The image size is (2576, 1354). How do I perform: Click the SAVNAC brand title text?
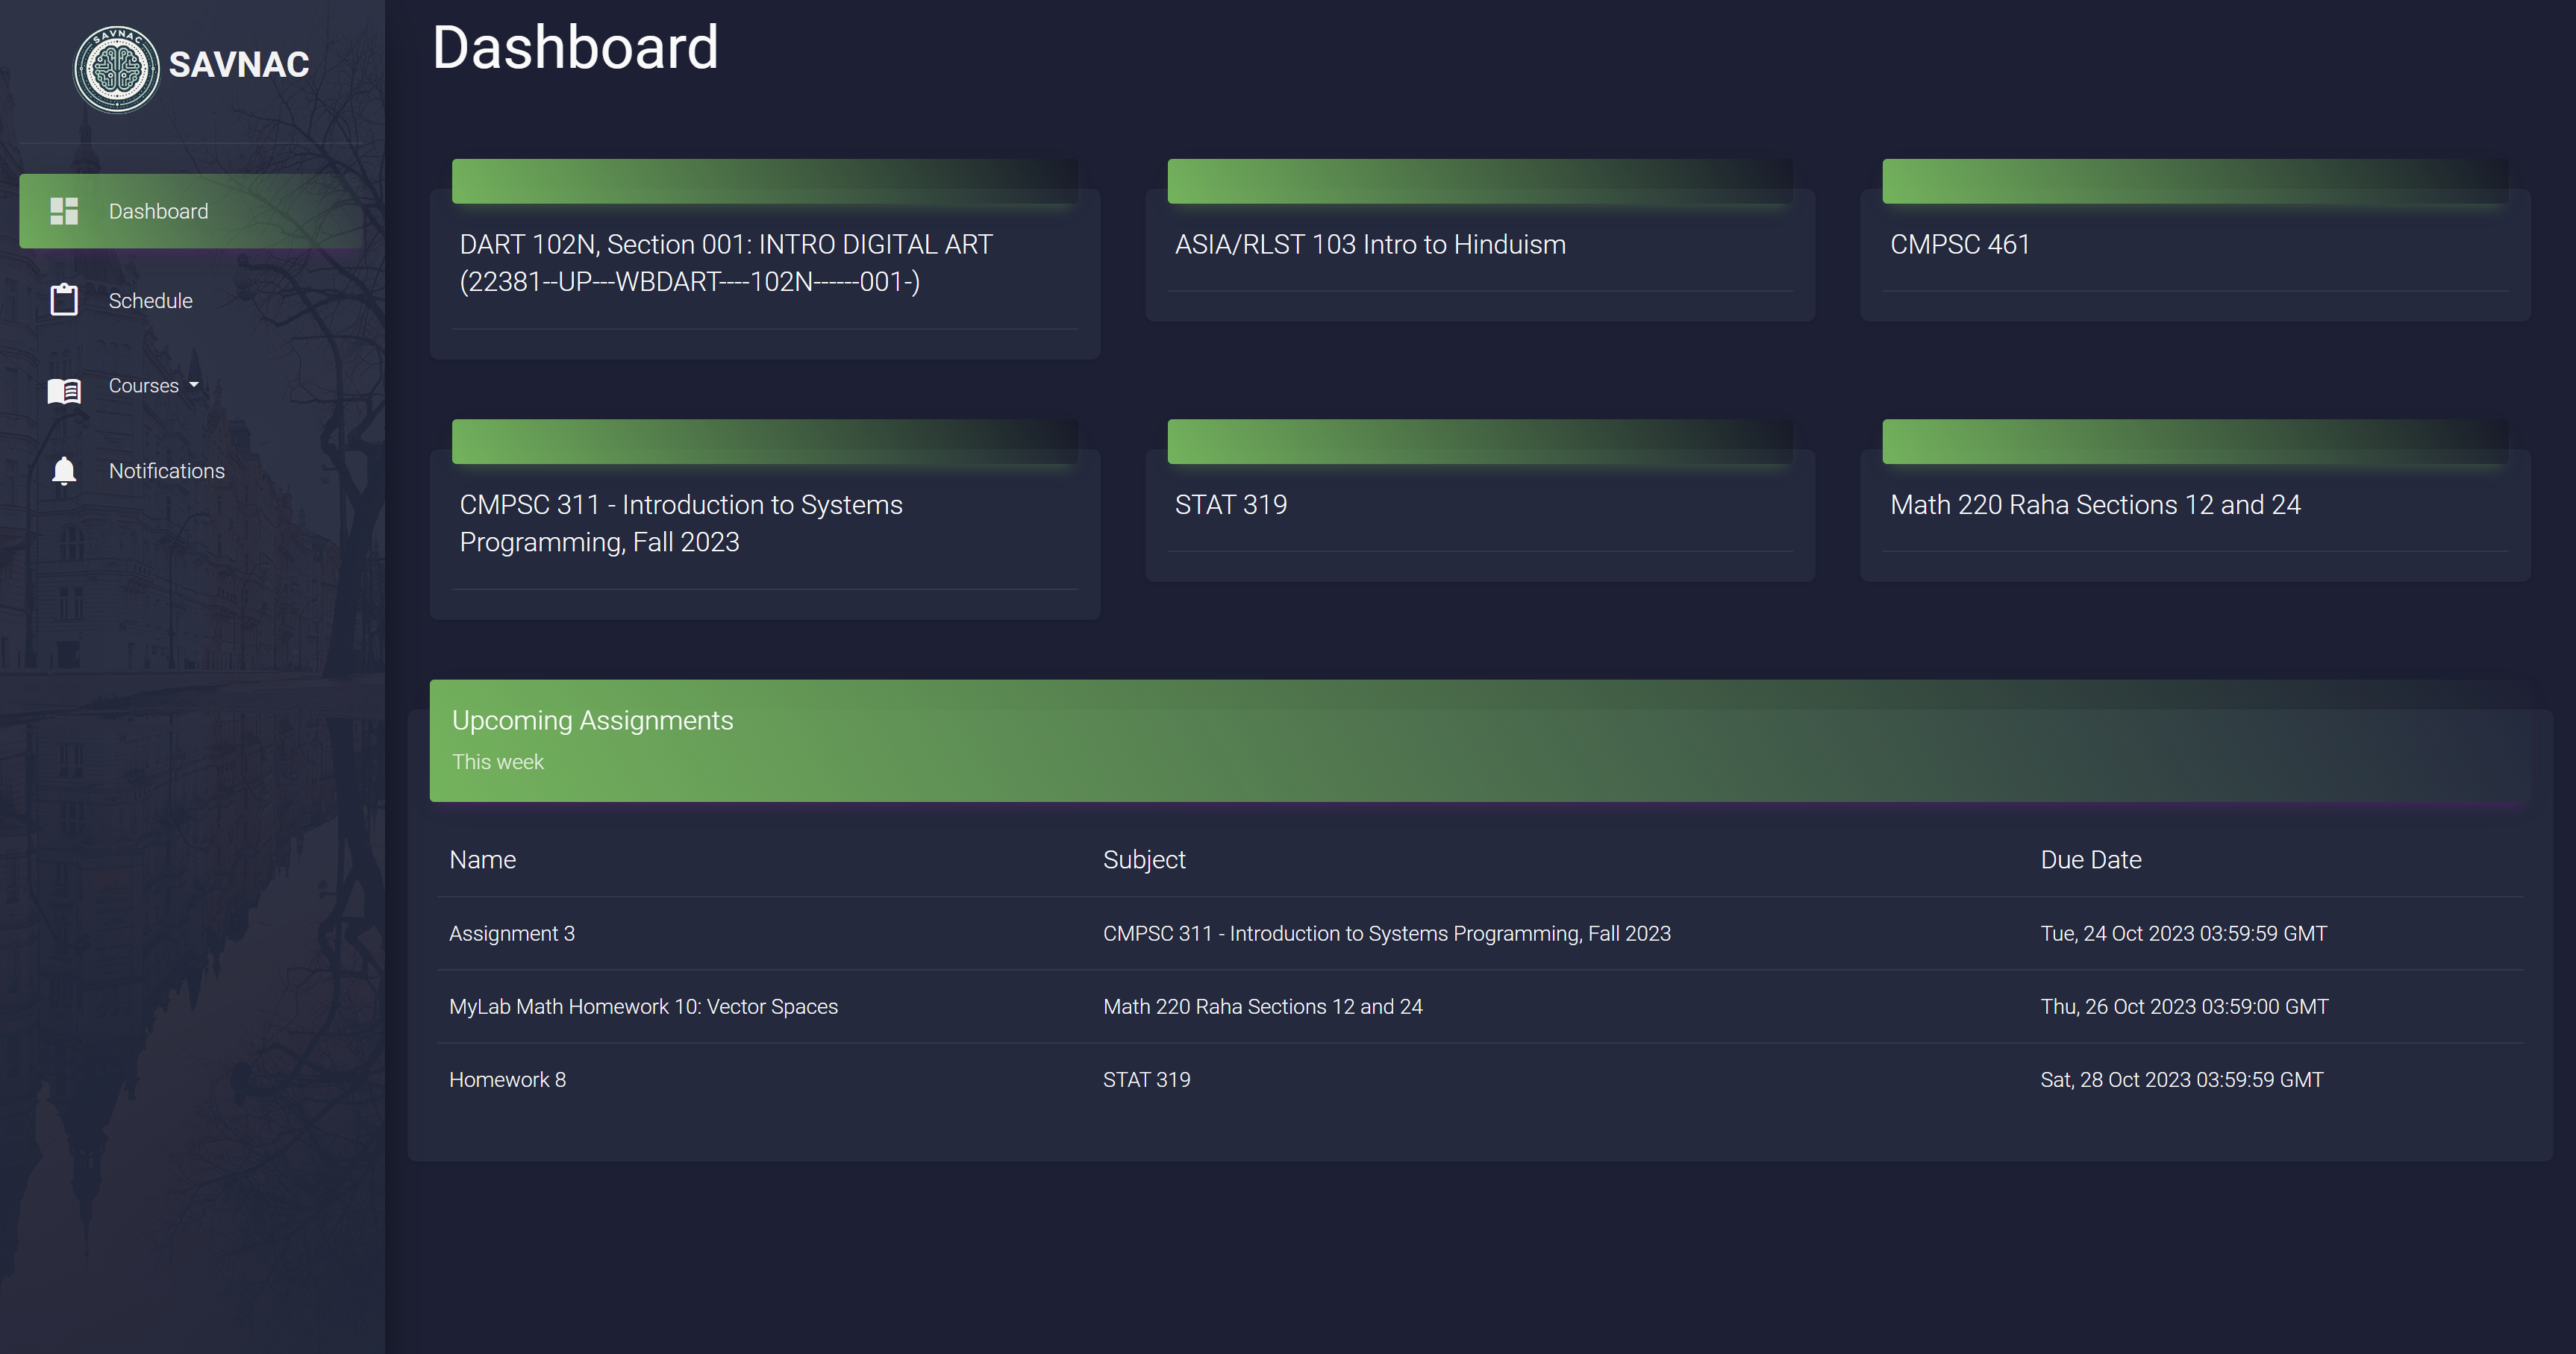(238, 65)
